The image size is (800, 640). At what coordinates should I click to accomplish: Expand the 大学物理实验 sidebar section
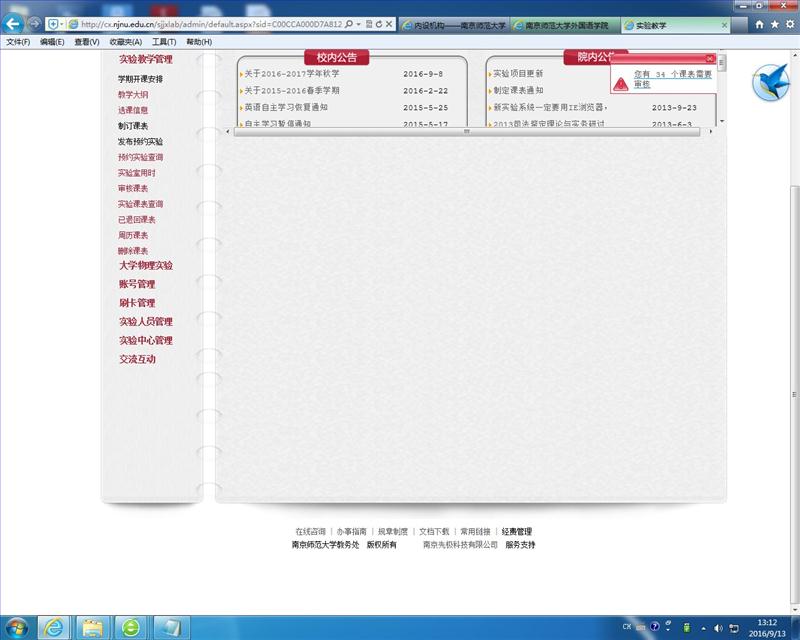[146, 266]
